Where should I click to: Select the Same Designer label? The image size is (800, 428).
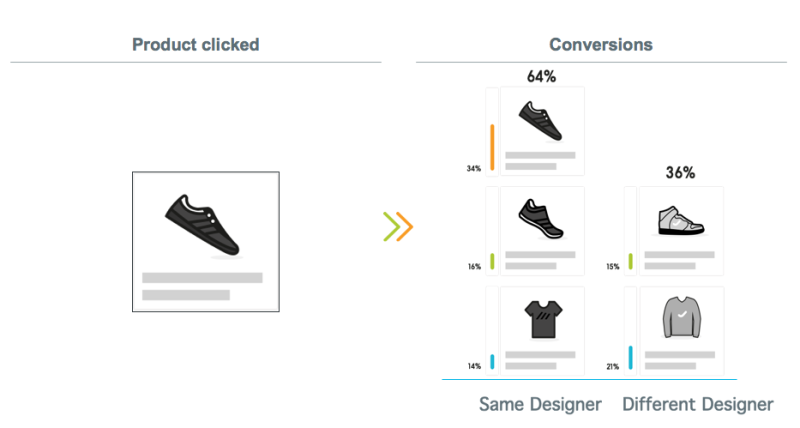[x=540, y=404]
